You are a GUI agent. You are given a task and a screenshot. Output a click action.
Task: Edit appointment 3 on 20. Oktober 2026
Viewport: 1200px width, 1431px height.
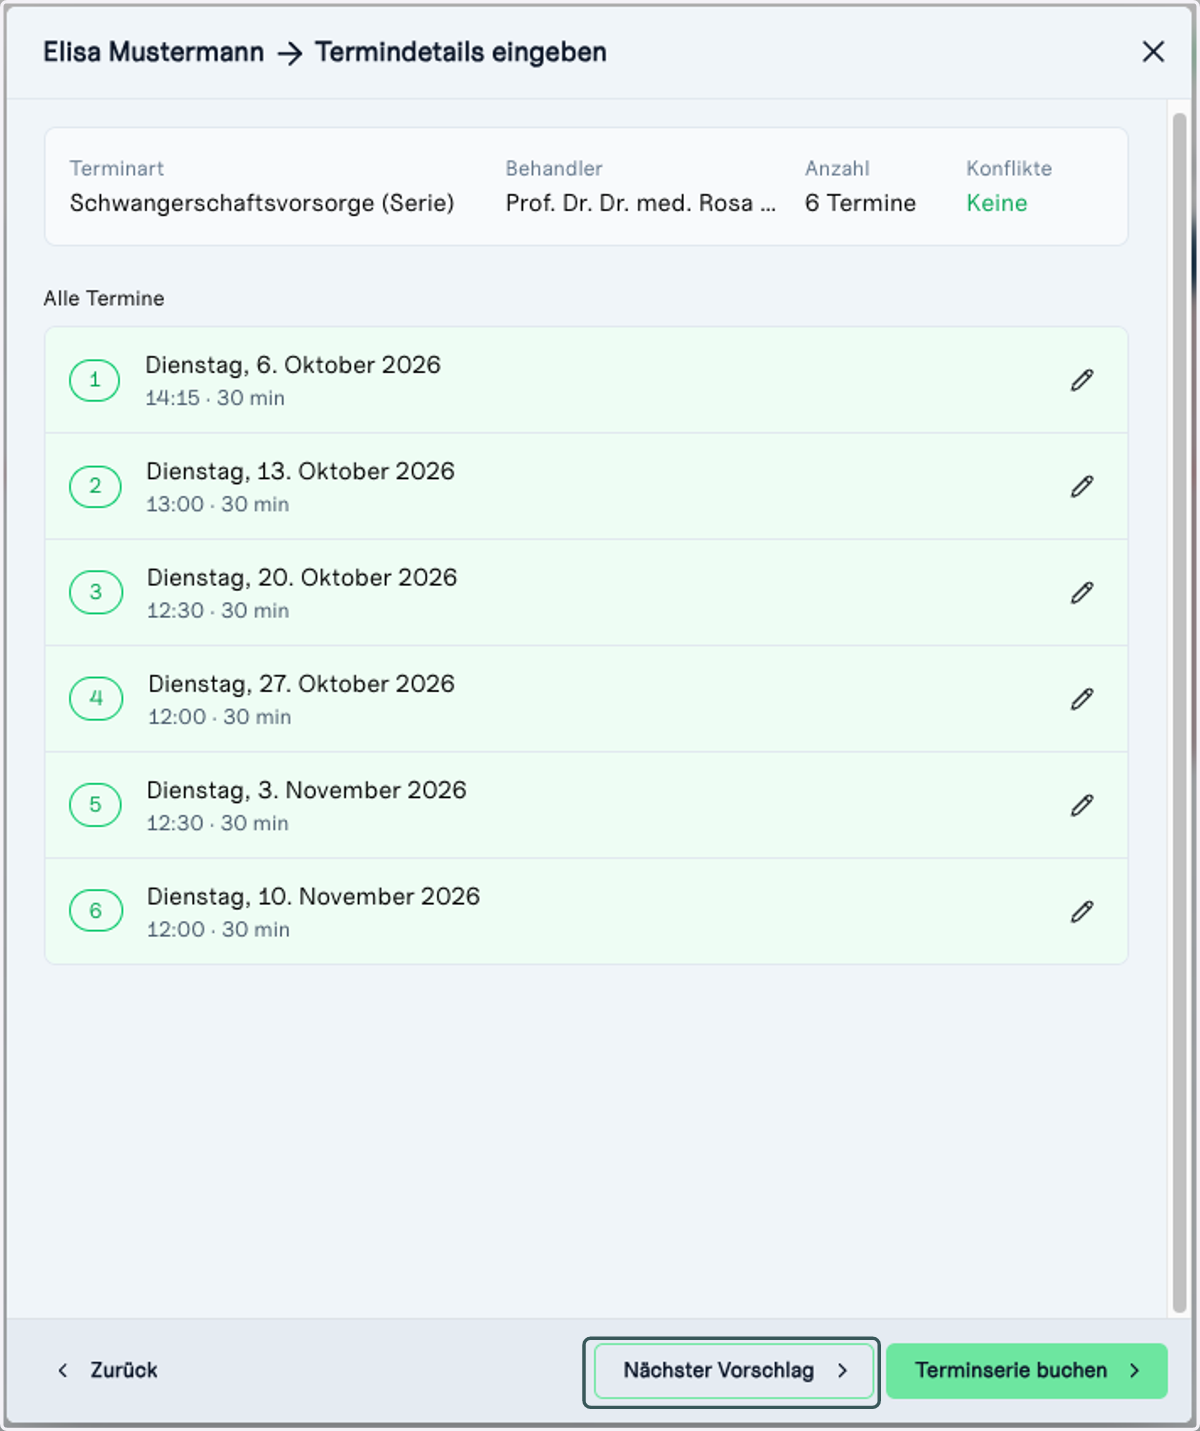(1082, 592)
